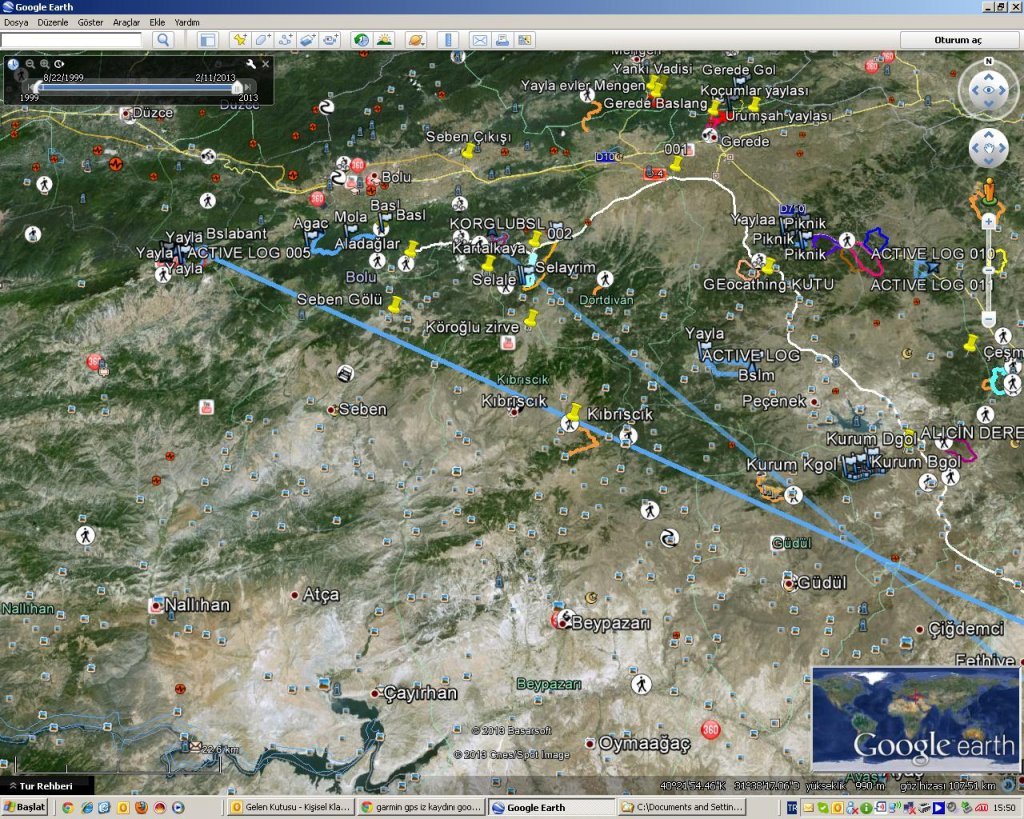Click the search magnifier button
The image size is (1024, 819).
click(163, 40)
